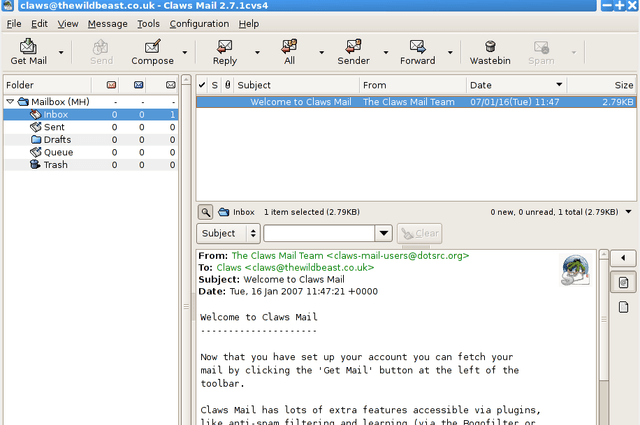The width and height of the screenshot is (640, 425).
Task: Open the File menu
Action: click(x=14, y=24)
